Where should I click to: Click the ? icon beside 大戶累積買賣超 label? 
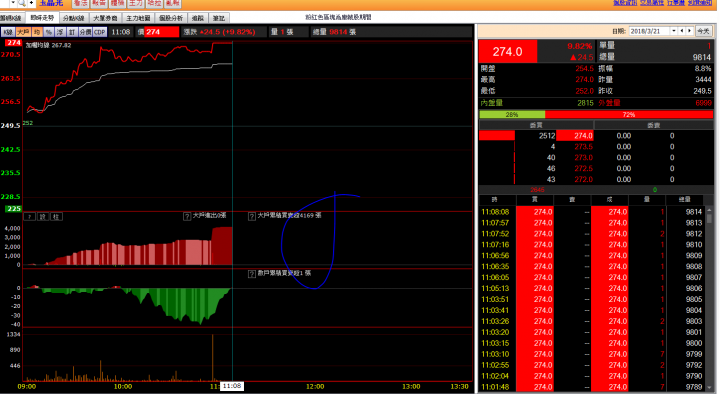[252, 216]
